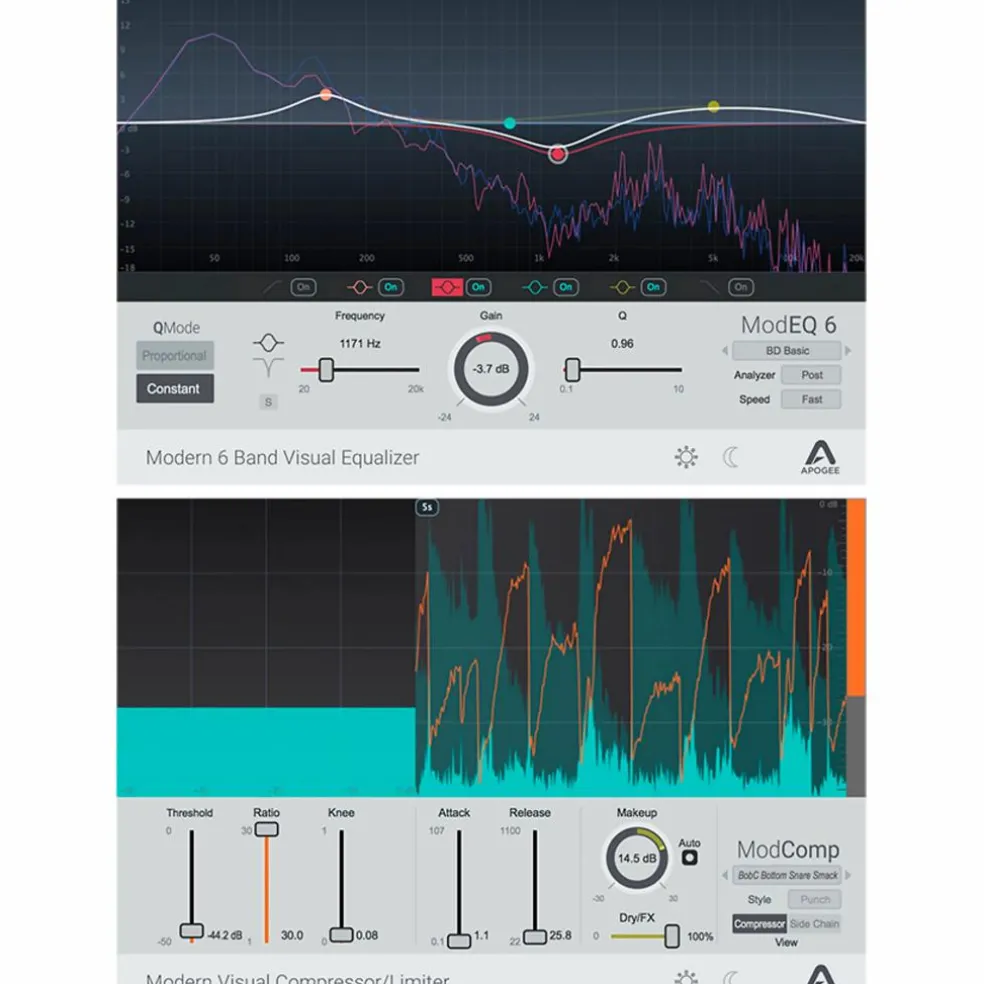This screenshot has width=984, height=984.
Task: Click the S solo band button
Action: pyautogui.click(x=268, y=402)
